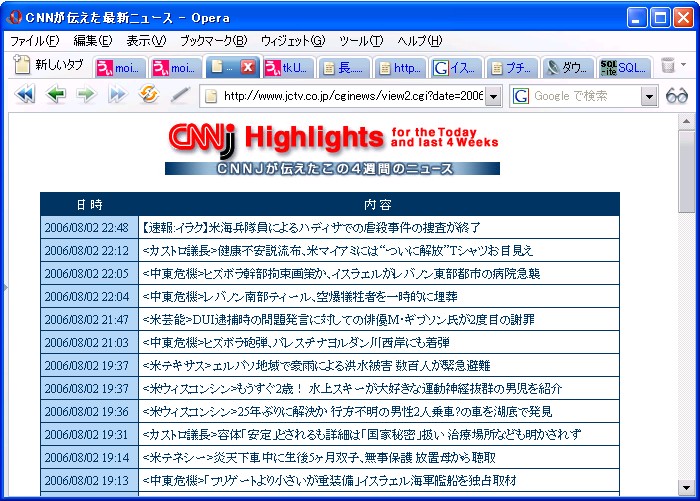
Task: Open the ヒズボラ幹部拘束 headline
Action: pos(341,274)
